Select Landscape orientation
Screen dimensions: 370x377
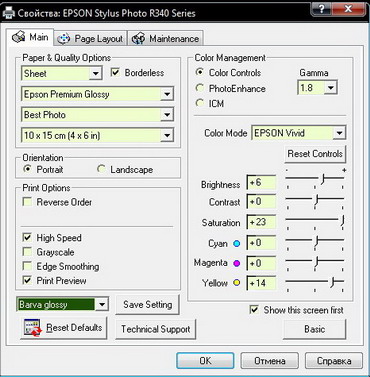101,169
